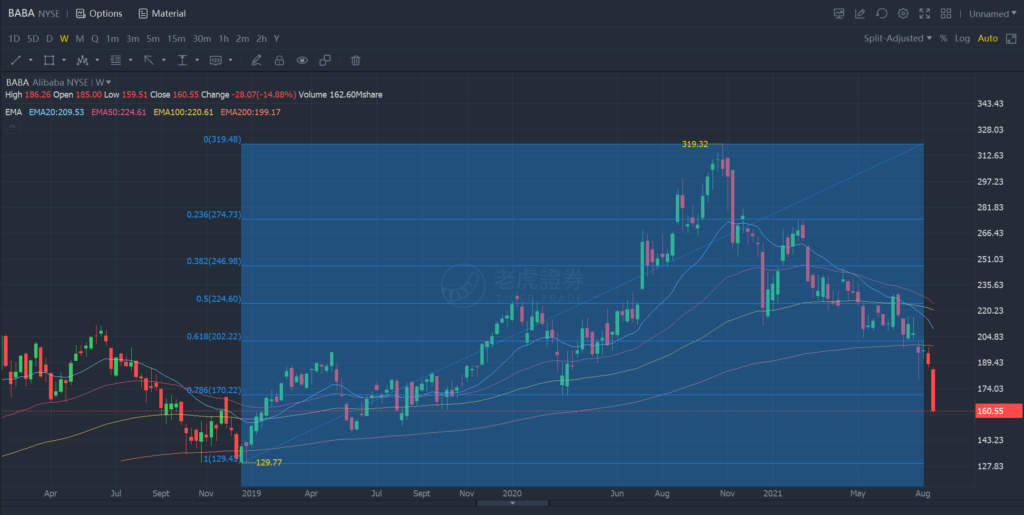1024x515 pixels.
Task: Select the 0.5(224.60) Fibonacci level label
Action: tap(218, 299)
